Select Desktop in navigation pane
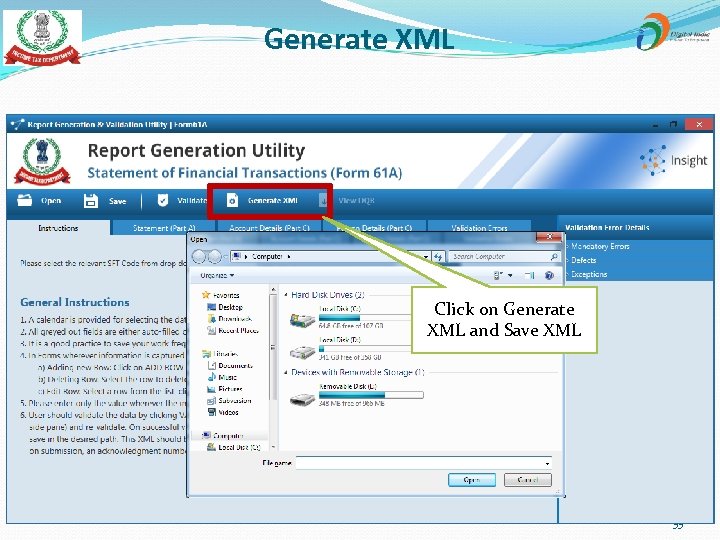This screenshot has height=540, width=720. [x=225, y=307]
